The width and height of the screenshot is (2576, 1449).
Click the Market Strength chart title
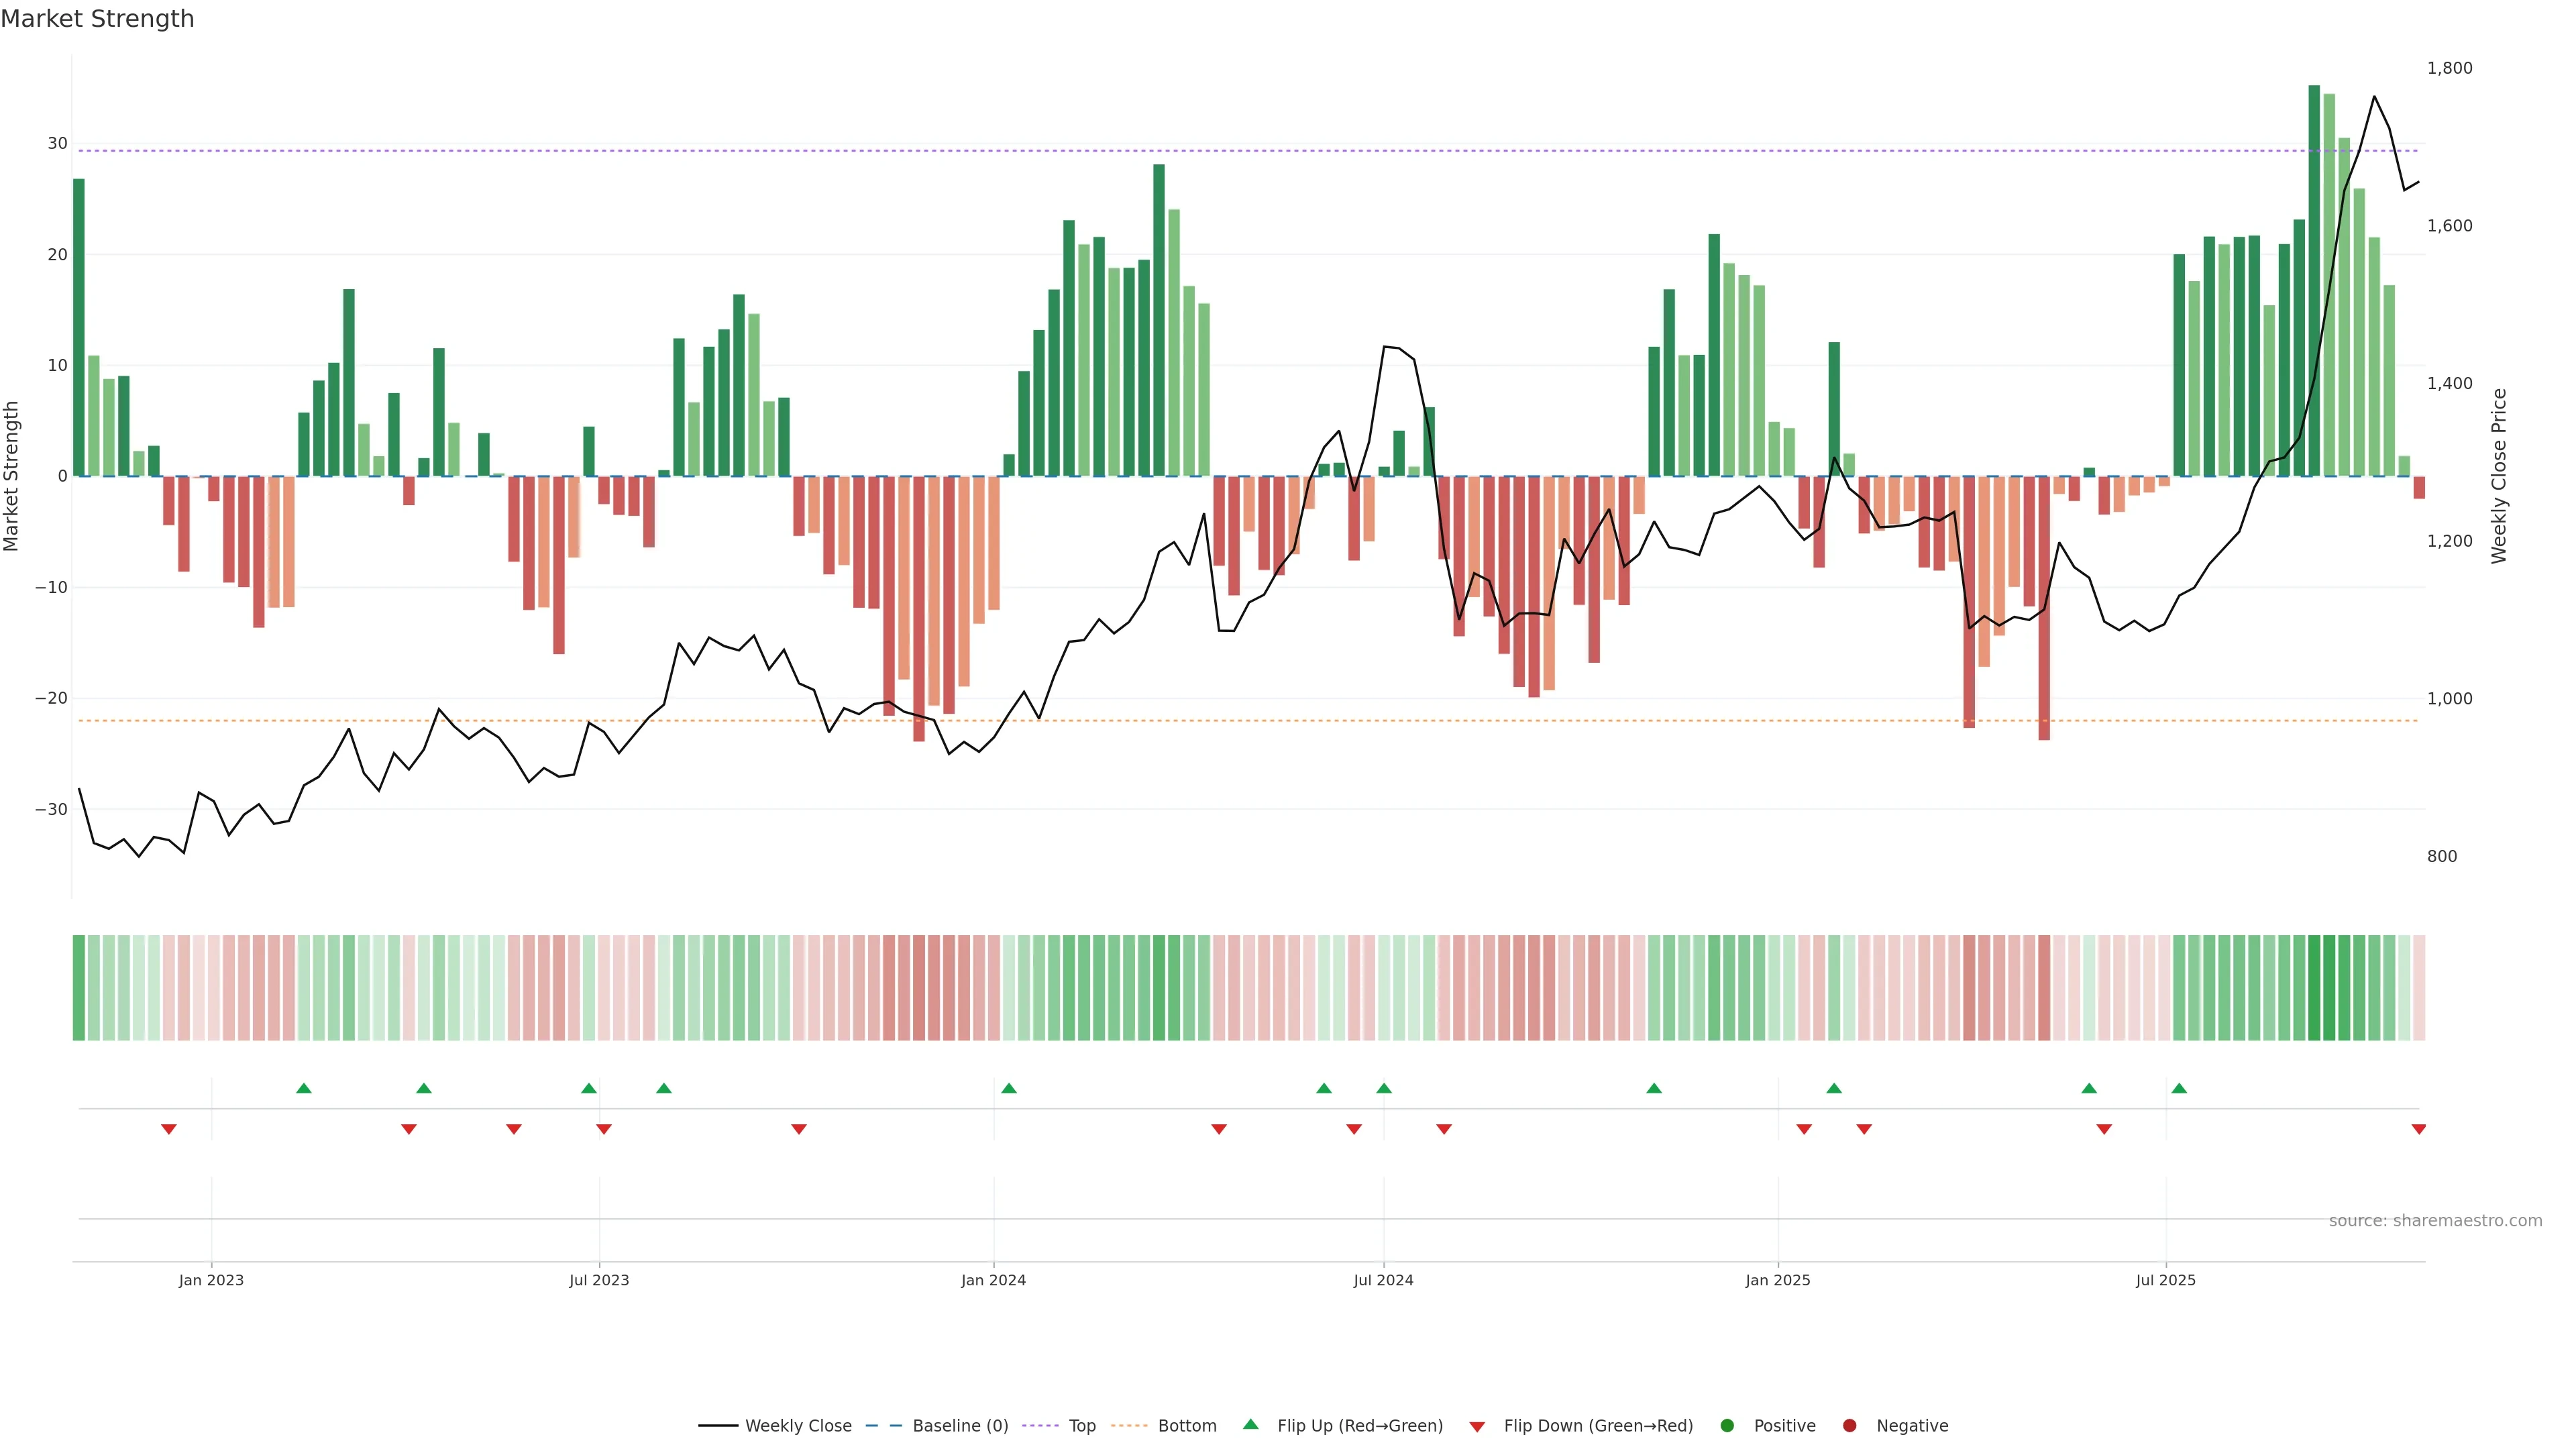(x=97, y=19)
